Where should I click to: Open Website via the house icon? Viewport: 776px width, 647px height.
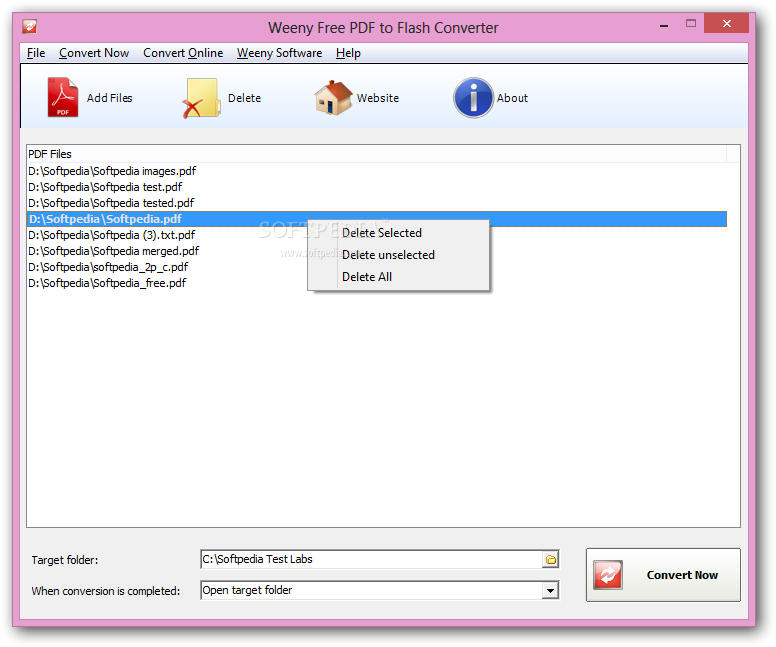click(x=333, y=98)
